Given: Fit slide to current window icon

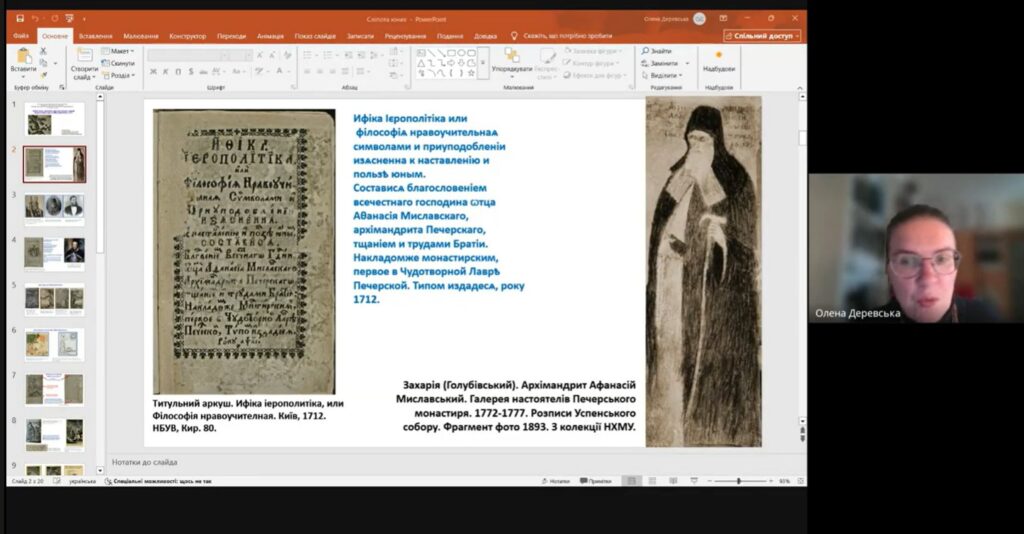Looking at the screenshot, I should (801, 481).
